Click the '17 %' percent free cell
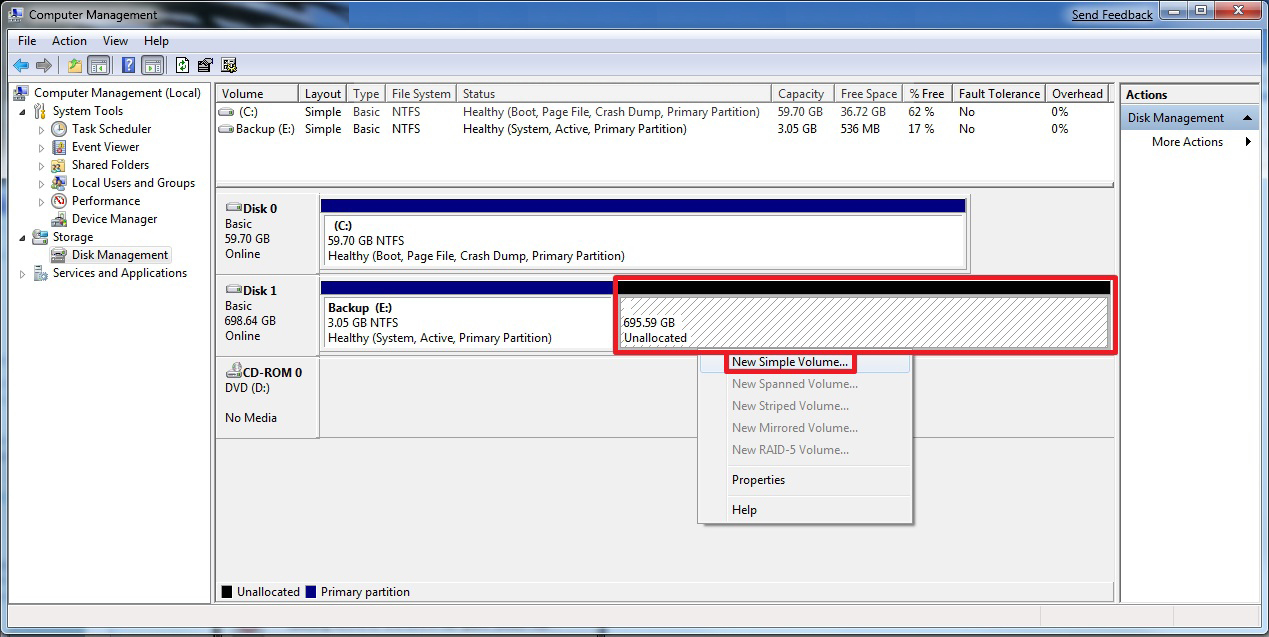Viewport: 1269px width, 637px height. [x=921, y=129]
